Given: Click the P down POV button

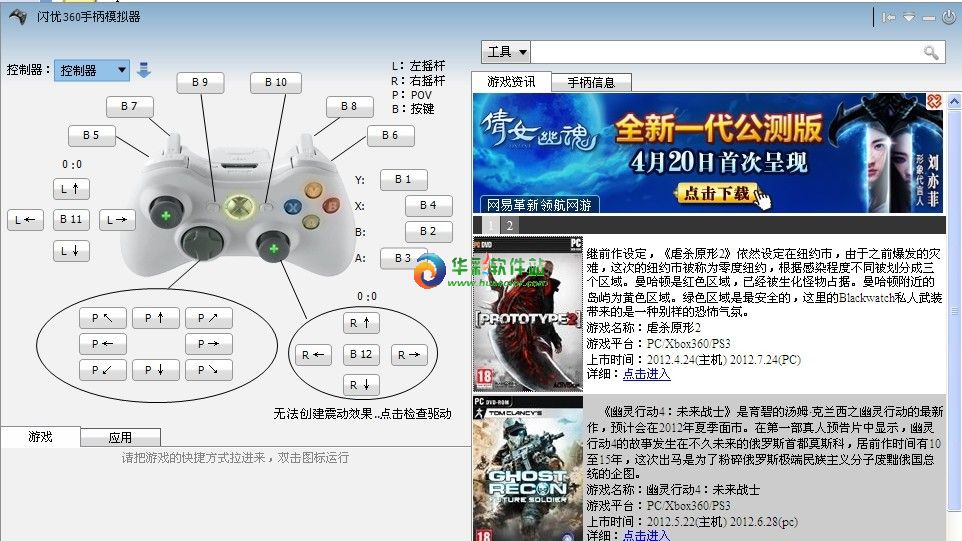Looking at the screenshot, I should pyautogui.click(x=156, y=370).
